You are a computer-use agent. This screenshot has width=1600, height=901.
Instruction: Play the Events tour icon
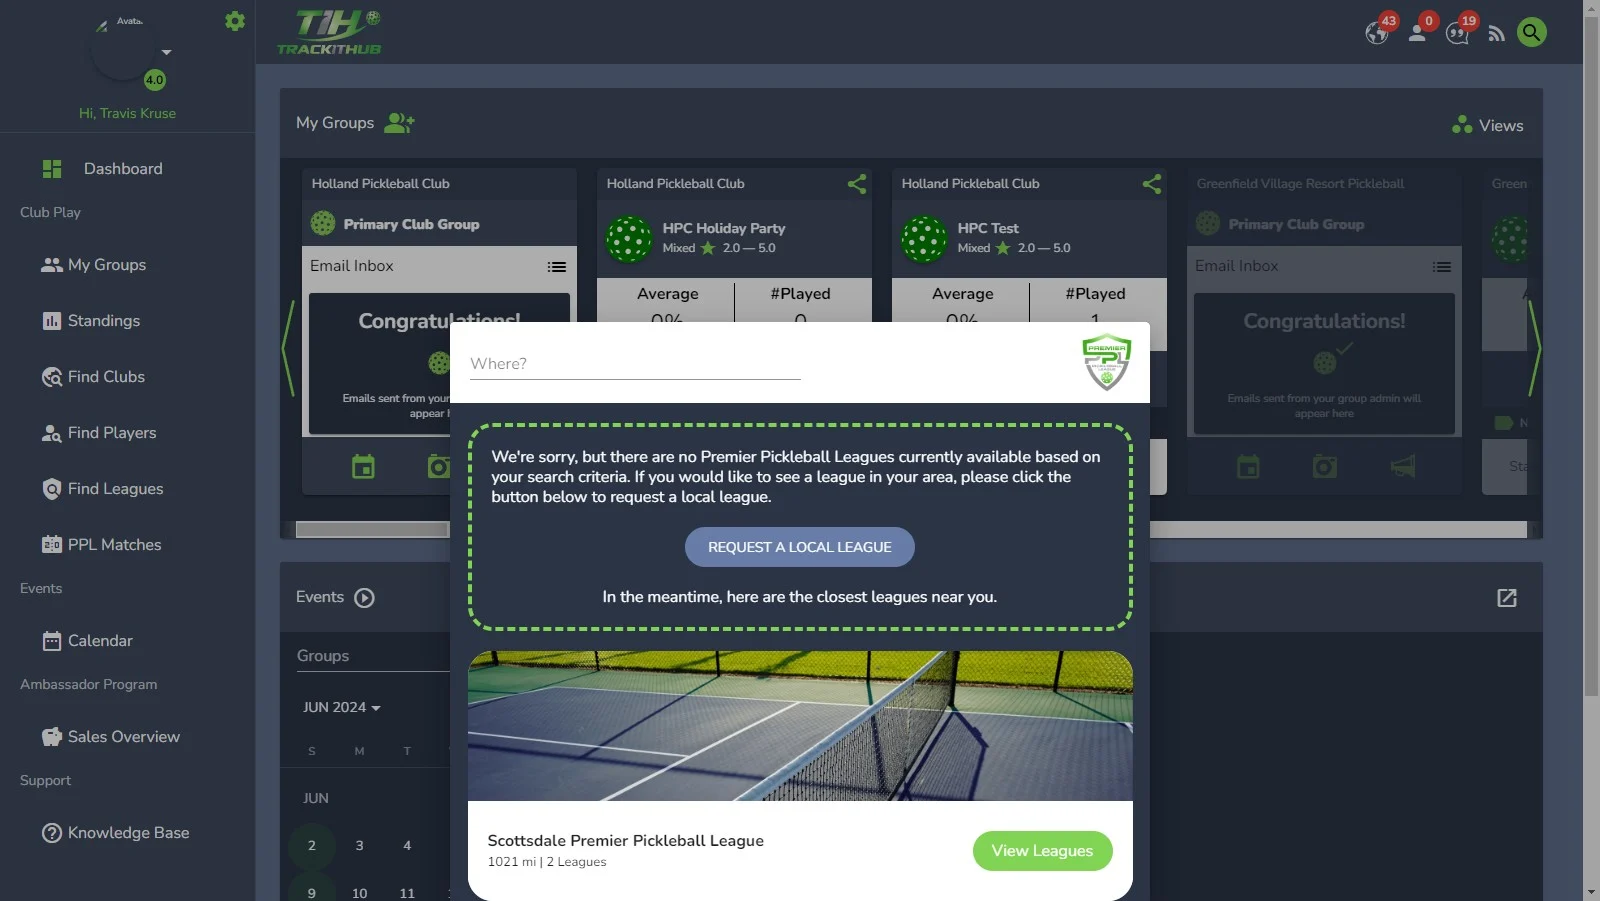(x=365, y=598)
